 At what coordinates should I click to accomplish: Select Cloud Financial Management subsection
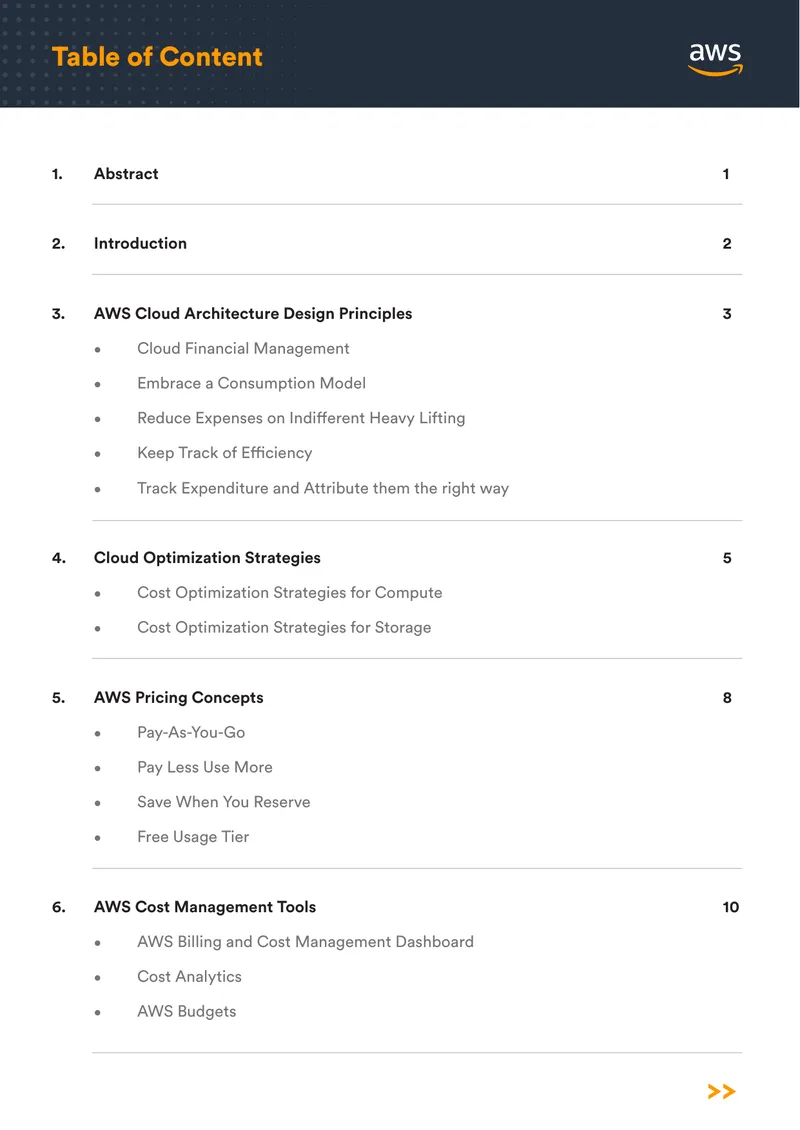243,349
